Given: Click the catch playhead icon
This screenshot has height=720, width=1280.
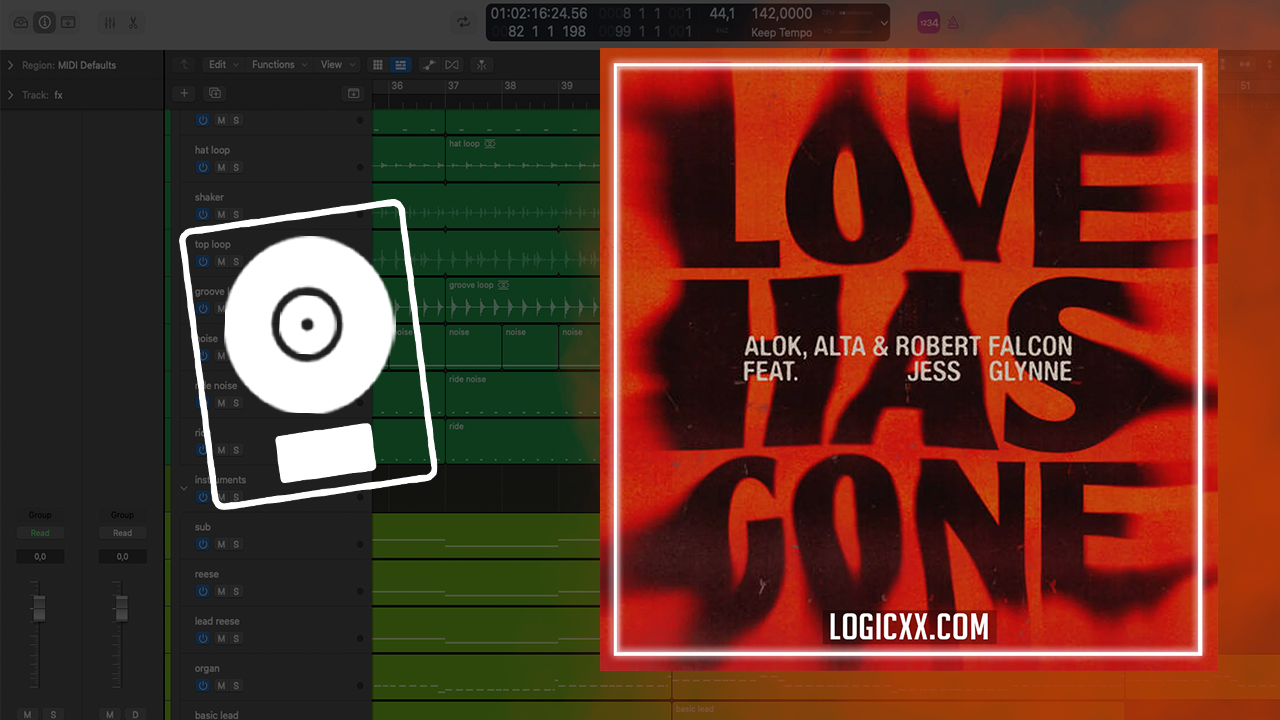Looking at the screenshot, I should 482,65.
